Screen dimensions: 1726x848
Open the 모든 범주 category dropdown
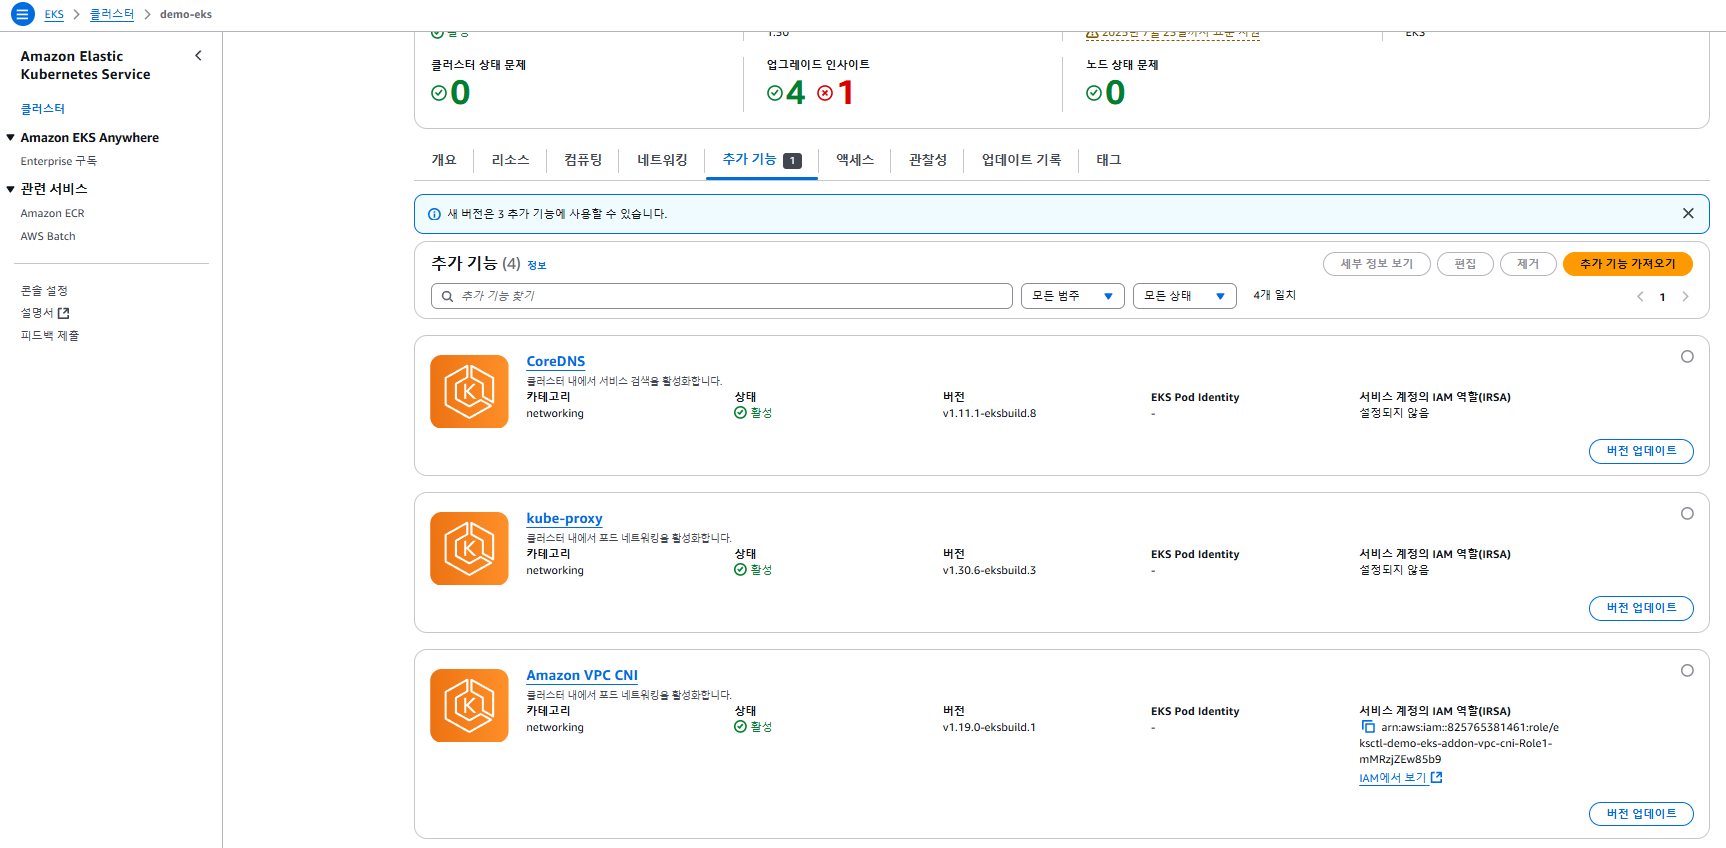tap(1073, 296)
